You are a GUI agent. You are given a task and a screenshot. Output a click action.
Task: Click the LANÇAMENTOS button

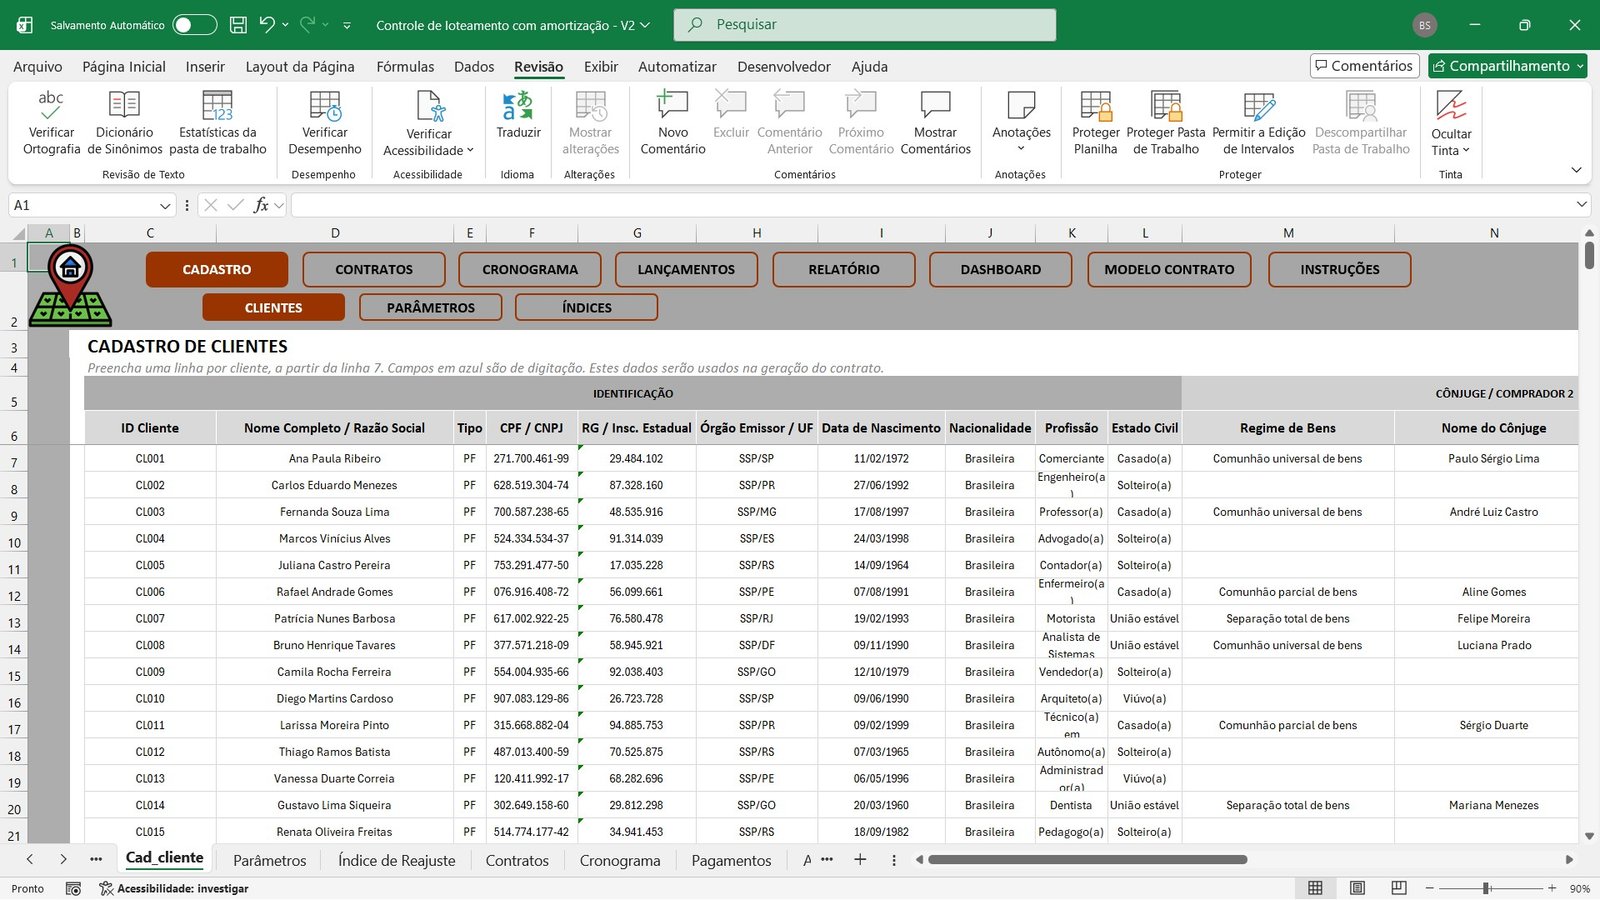click(x=686, y=269)
